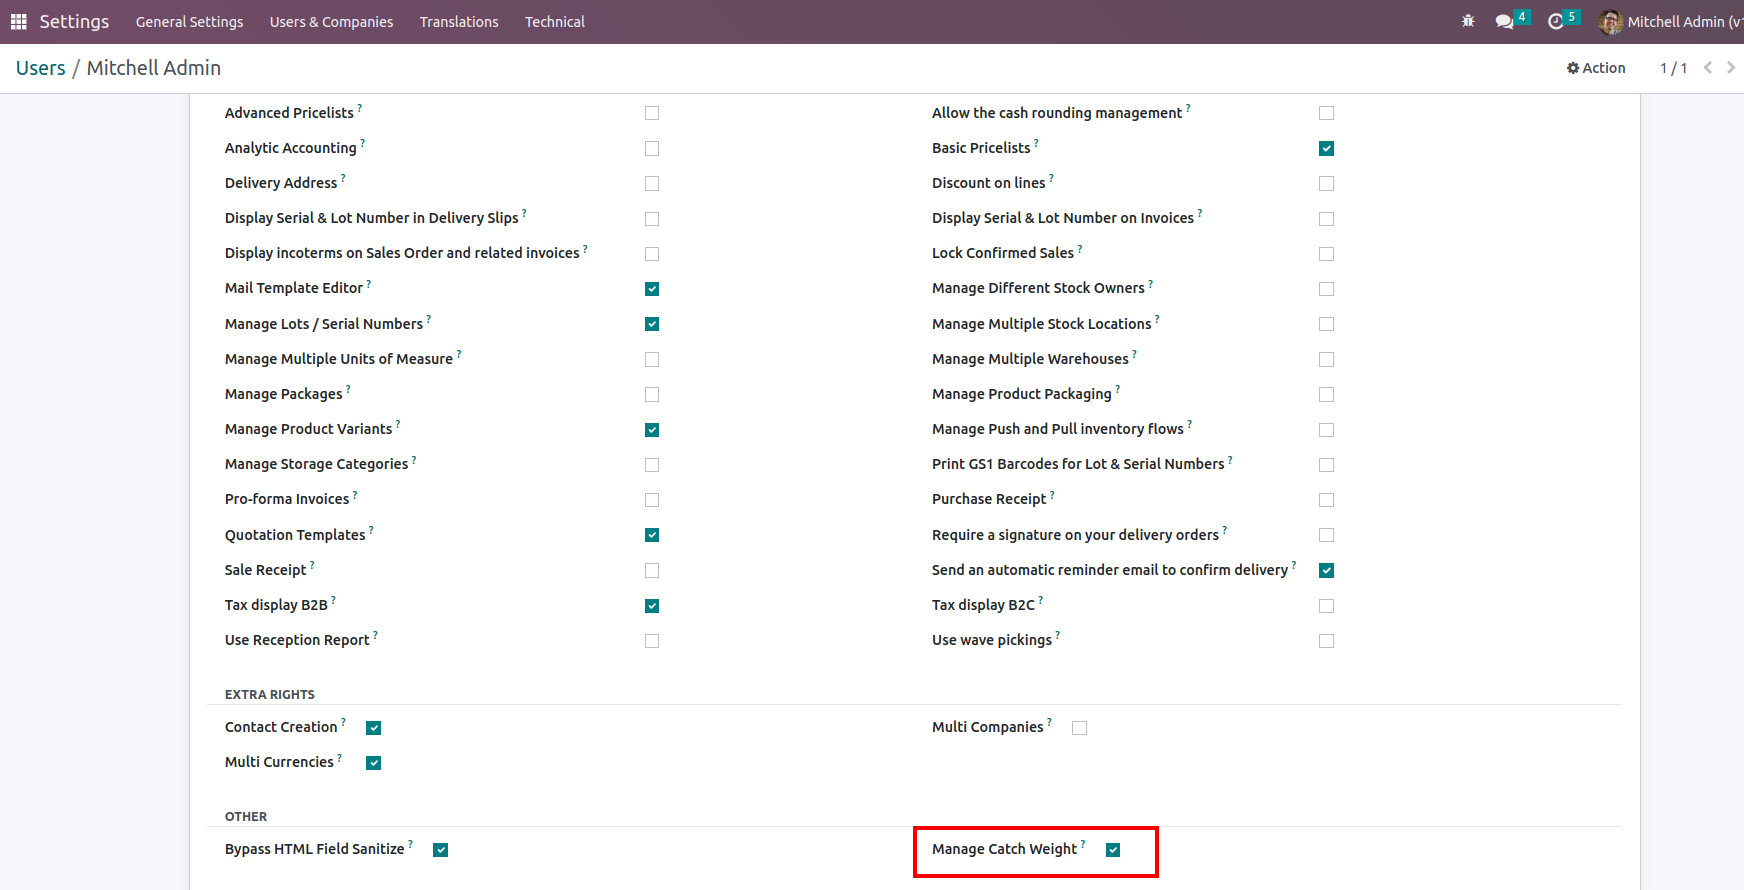
Task: Go back to Users breadcrumb
Action: tap(41, 68)
